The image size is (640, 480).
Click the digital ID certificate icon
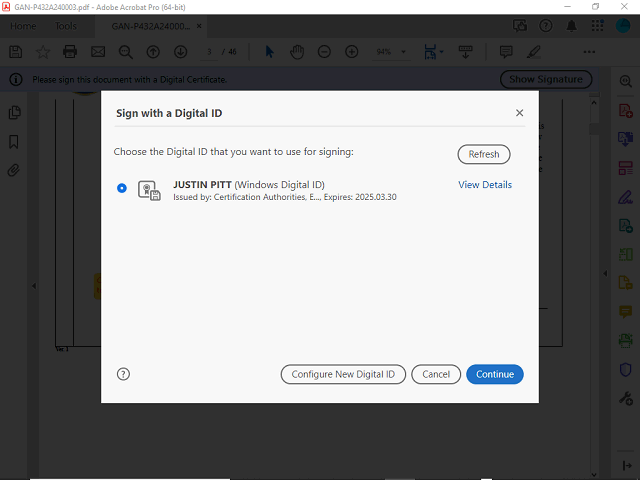point(149,190)
